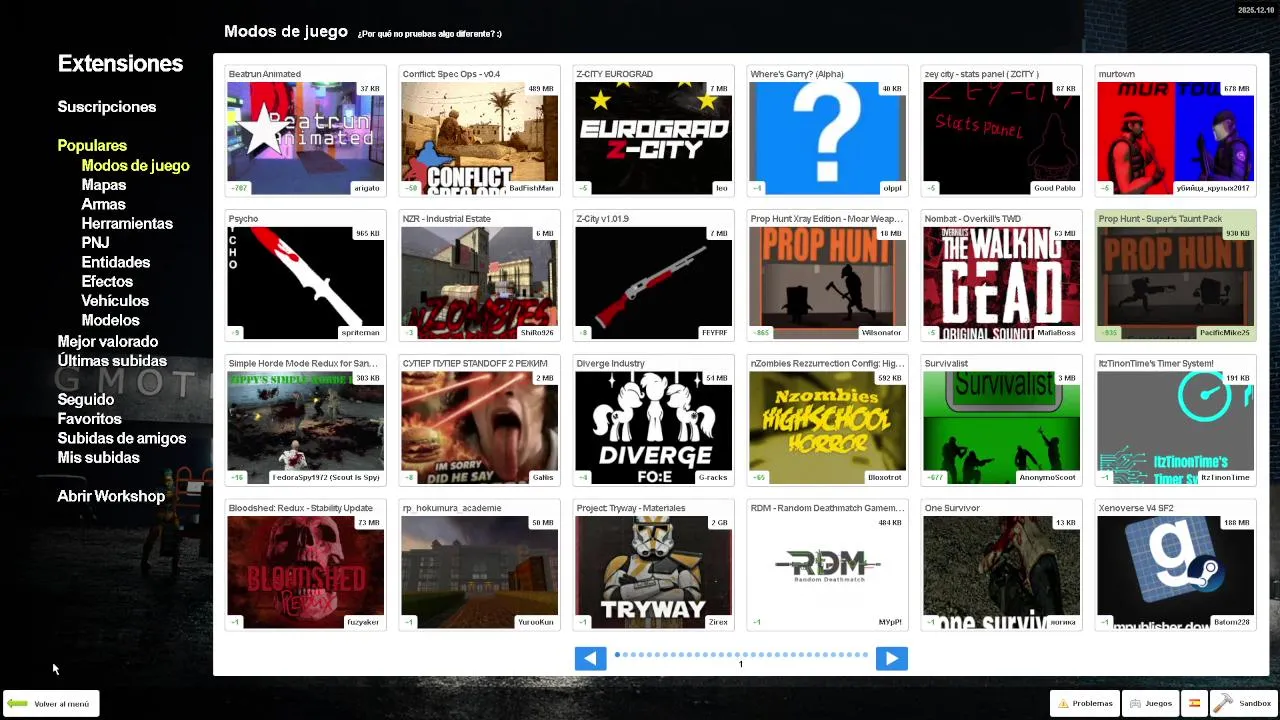Open Bloodshed: Redux thumbnail

tap(305, 572)
